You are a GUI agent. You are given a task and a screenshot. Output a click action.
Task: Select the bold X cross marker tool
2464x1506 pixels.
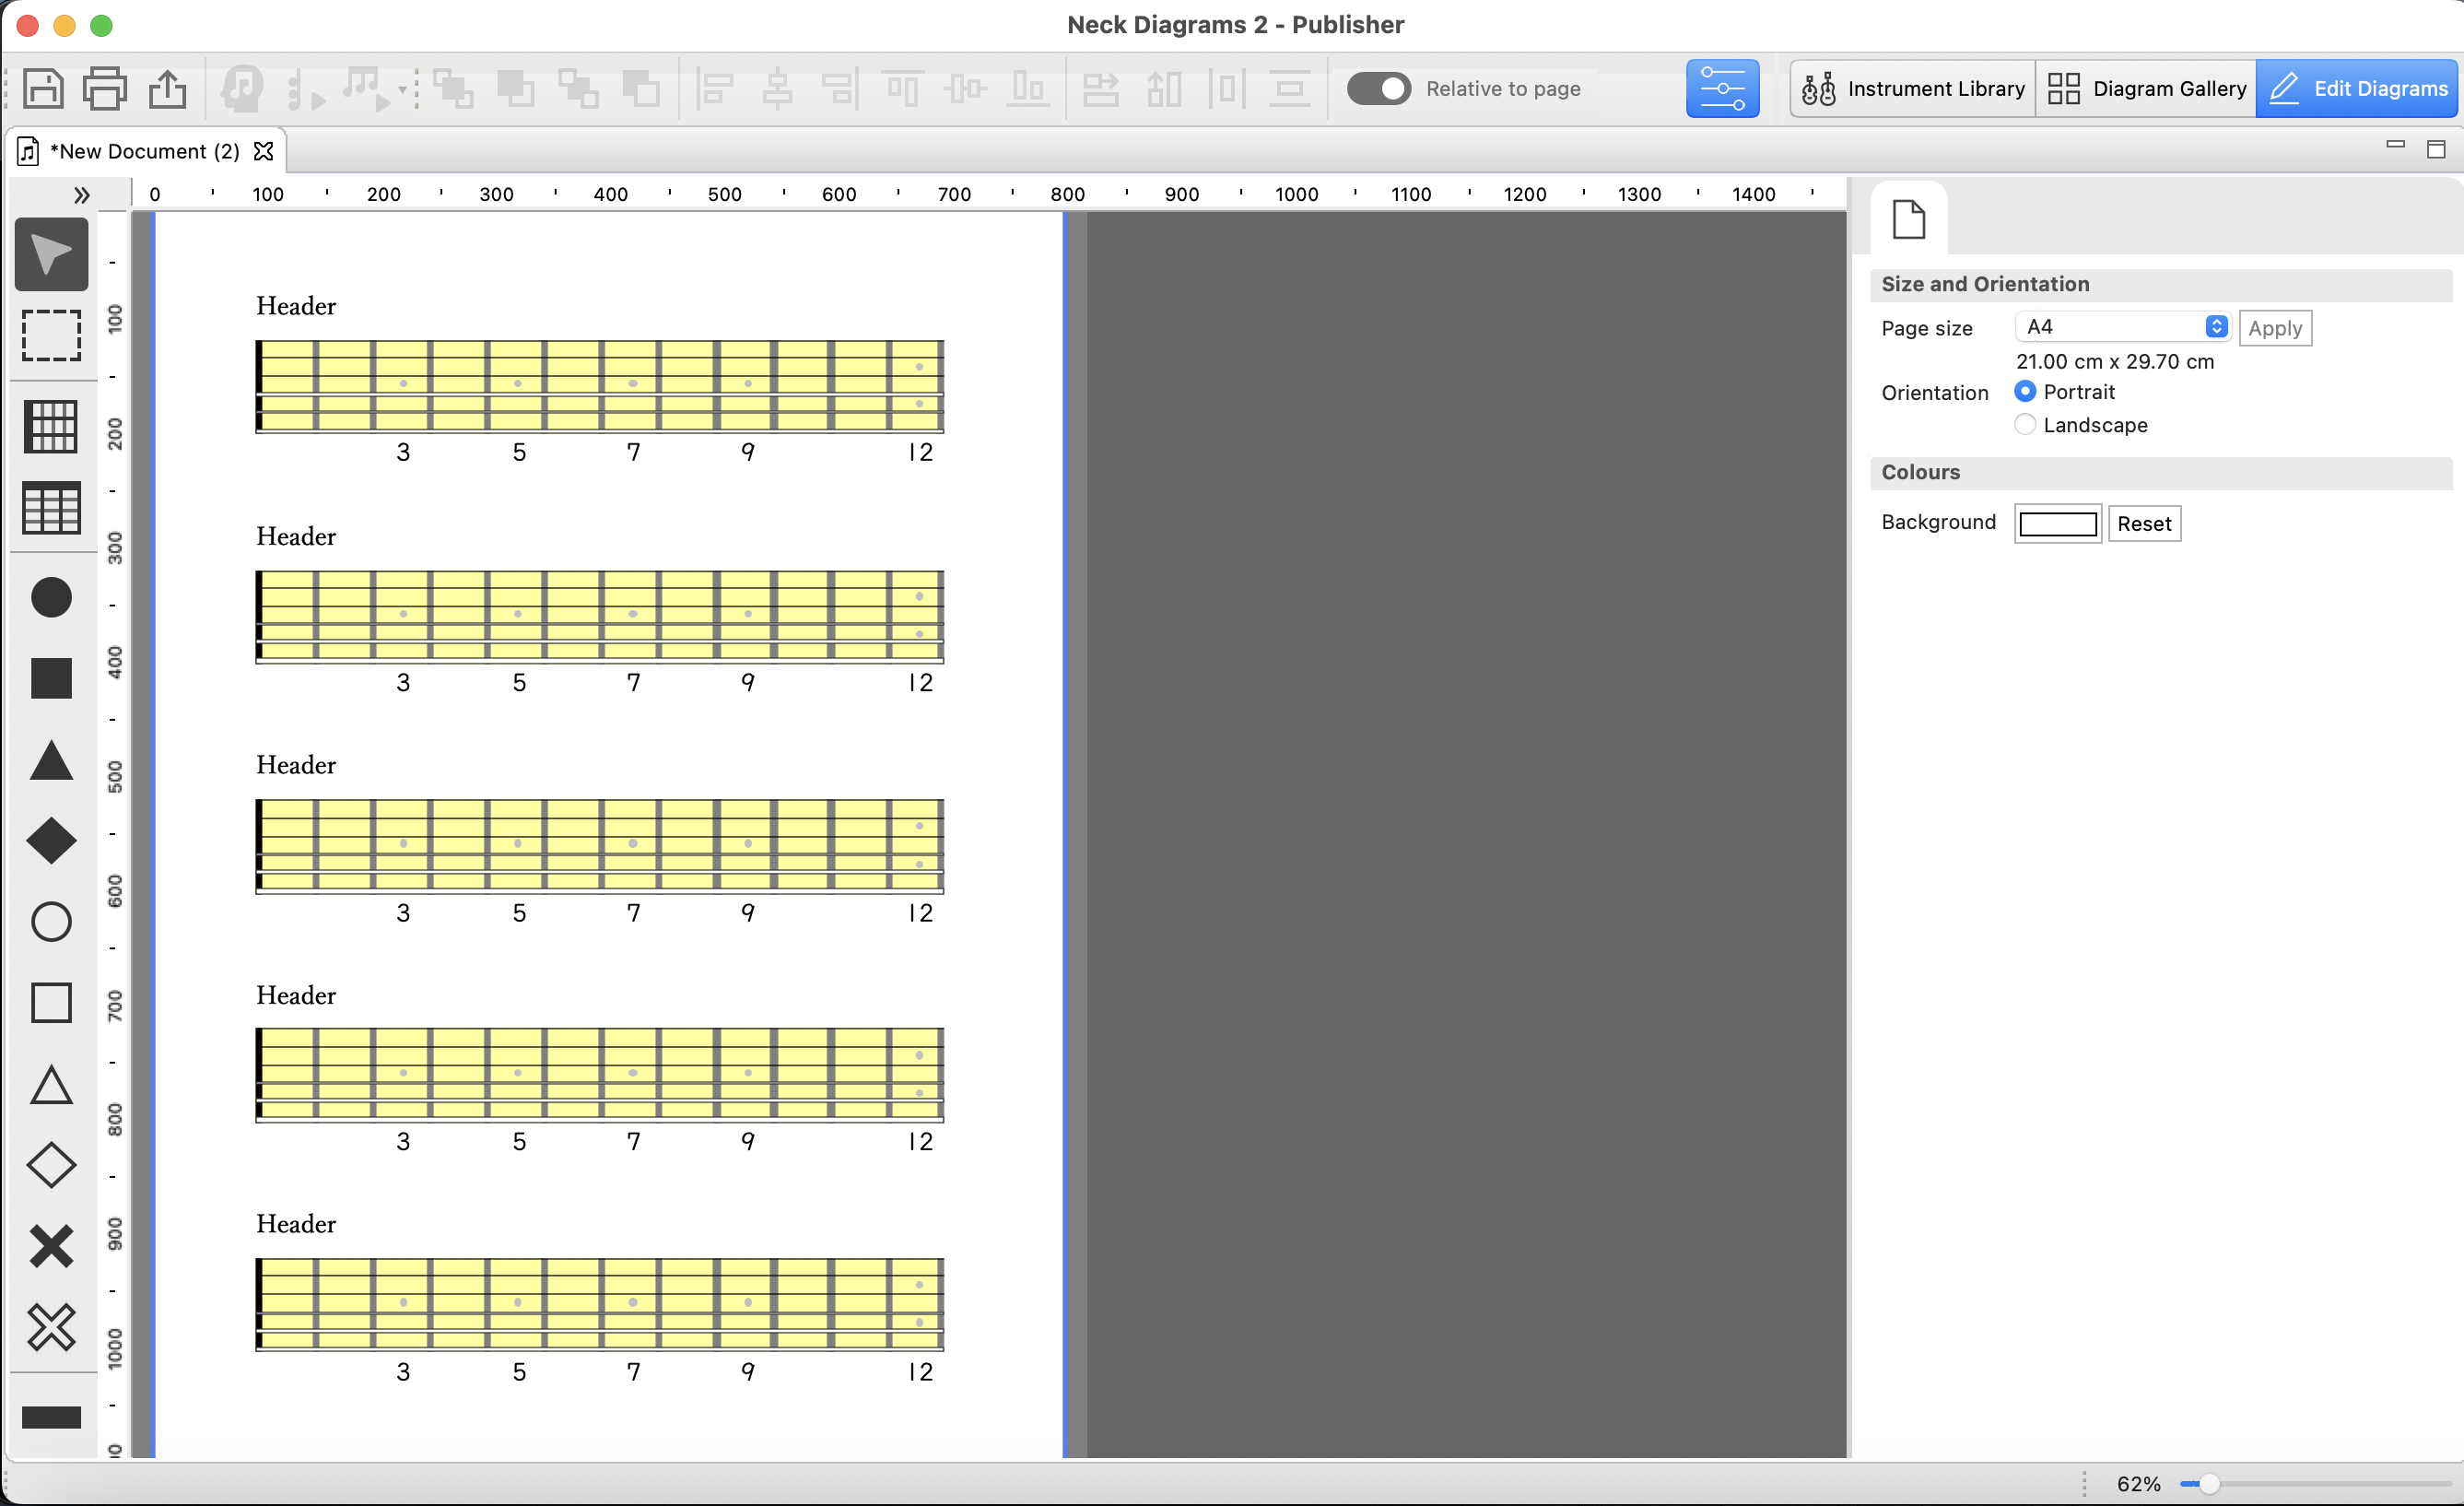coord(51,1246)
